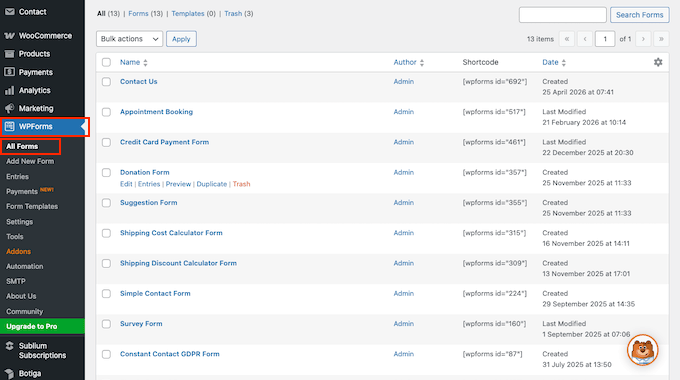The width and height of the screenshot is (680, 380).
Task: Select the Forms (13) filter
Action: 145,13
